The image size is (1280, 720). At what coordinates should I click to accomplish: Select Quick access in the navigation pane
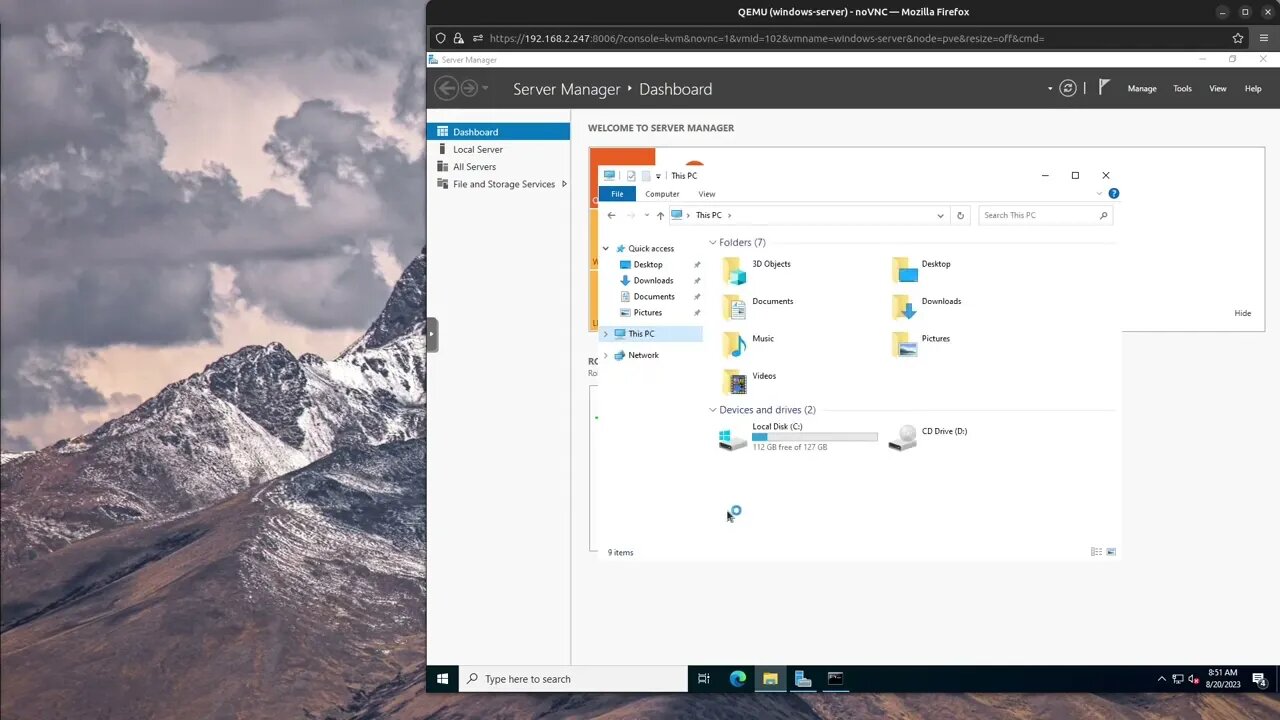pos(651,248)
